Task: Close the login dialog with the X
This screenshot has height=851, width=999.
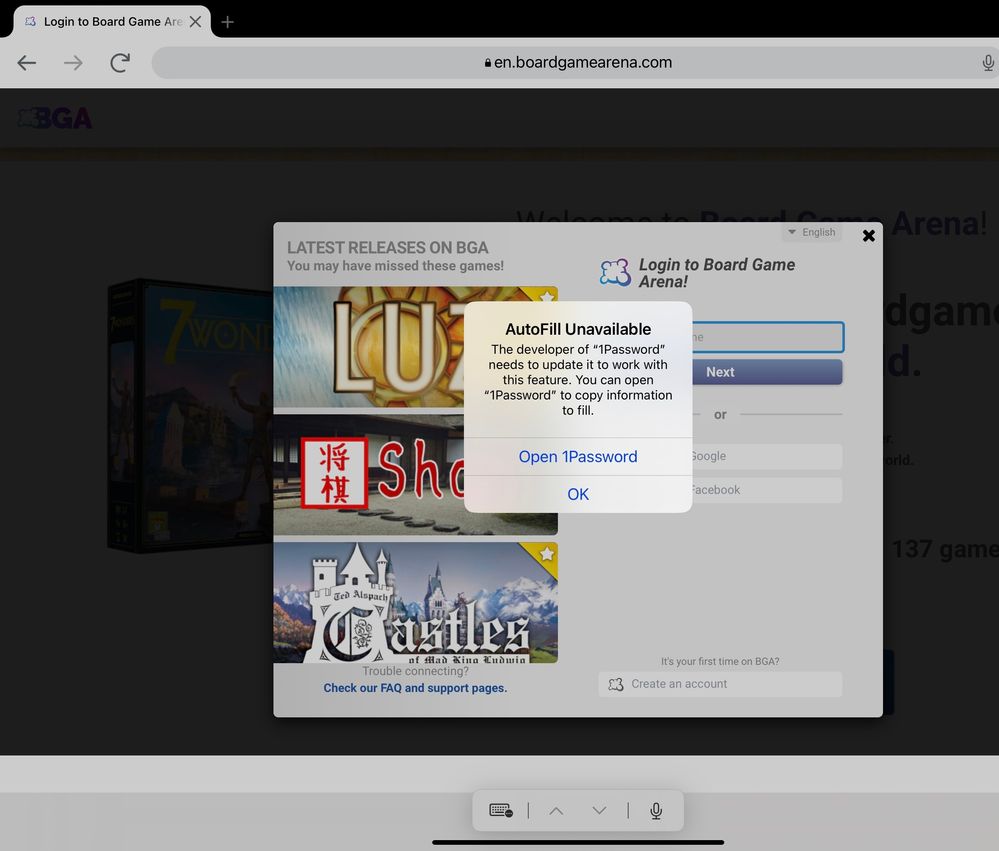Action: click(x=868, y=236)
